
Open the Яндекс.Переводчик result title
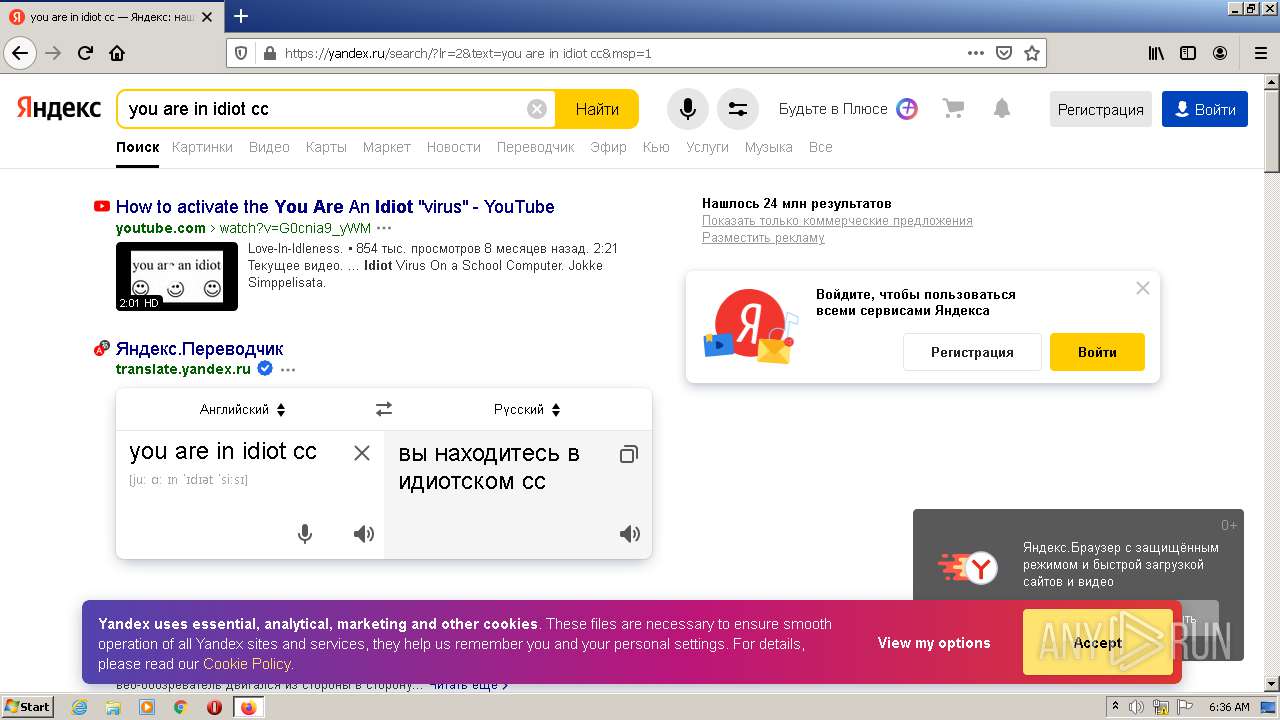[200, 349]
